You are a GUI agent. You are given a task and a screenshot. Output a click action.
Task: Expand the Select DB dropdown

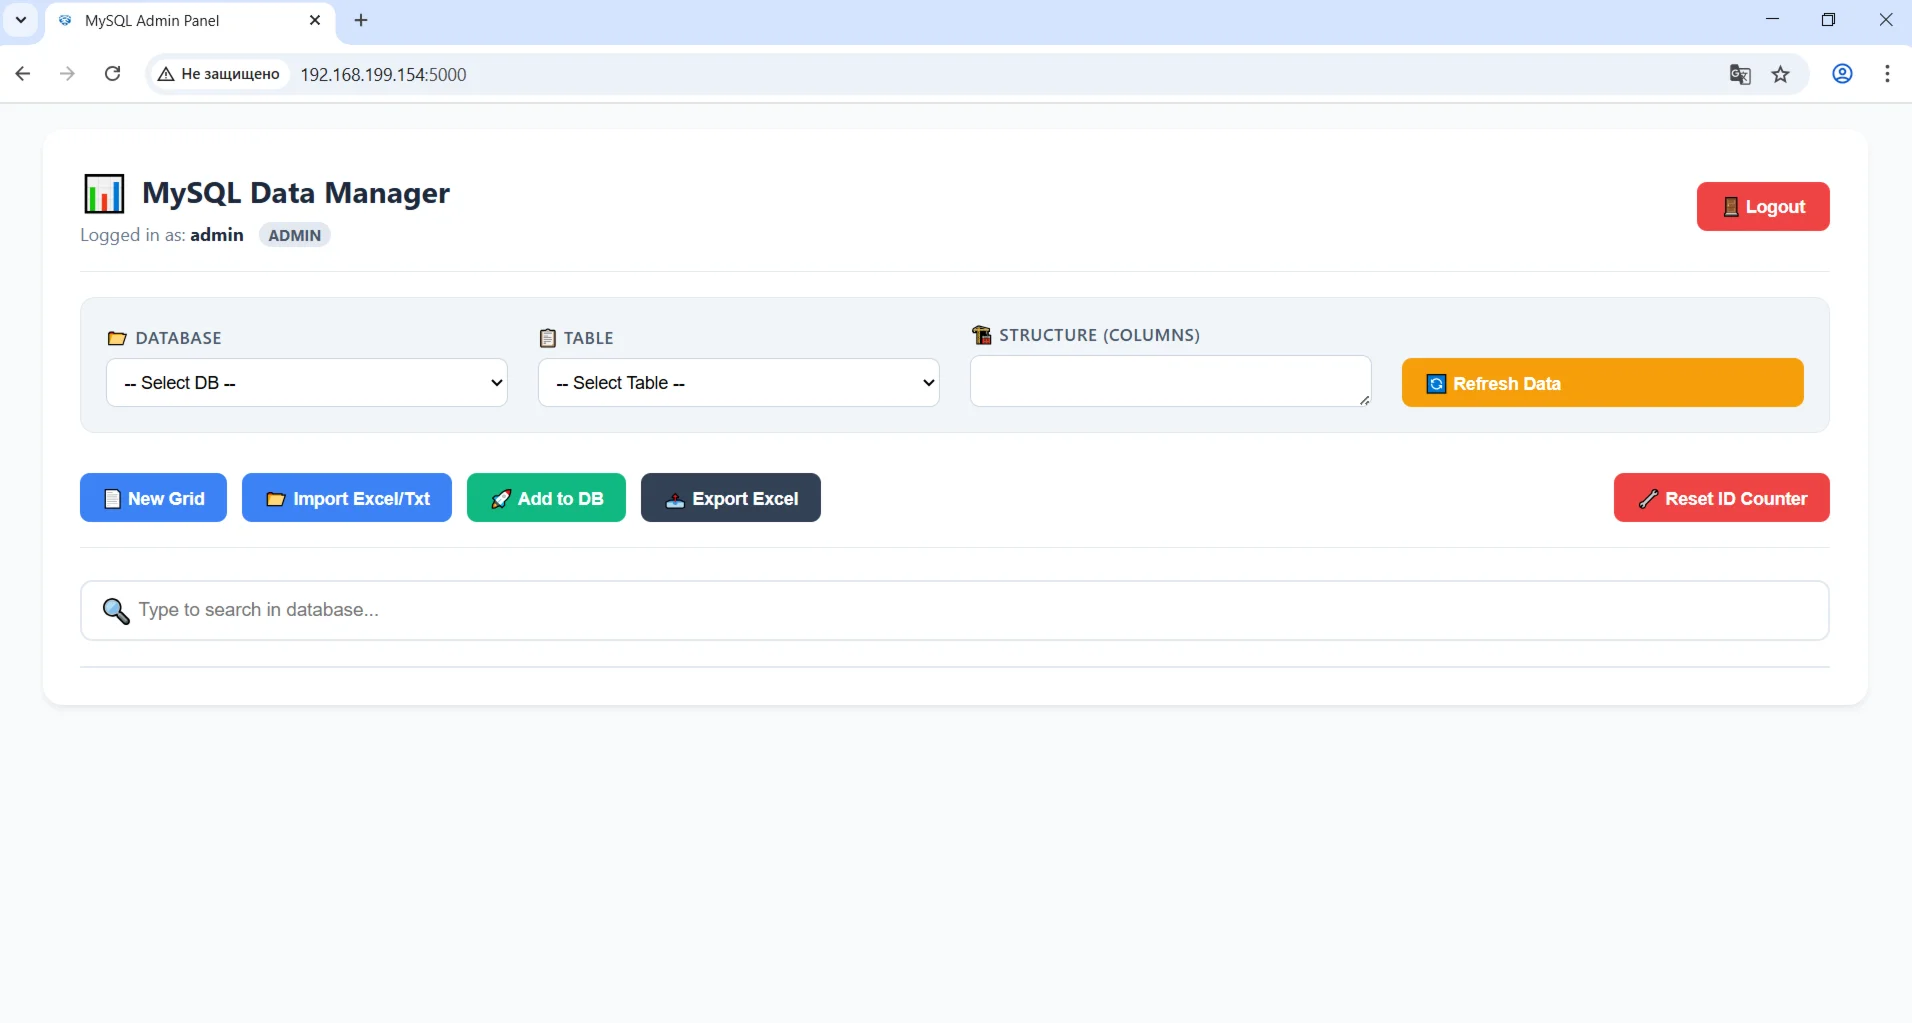(307, 383)
